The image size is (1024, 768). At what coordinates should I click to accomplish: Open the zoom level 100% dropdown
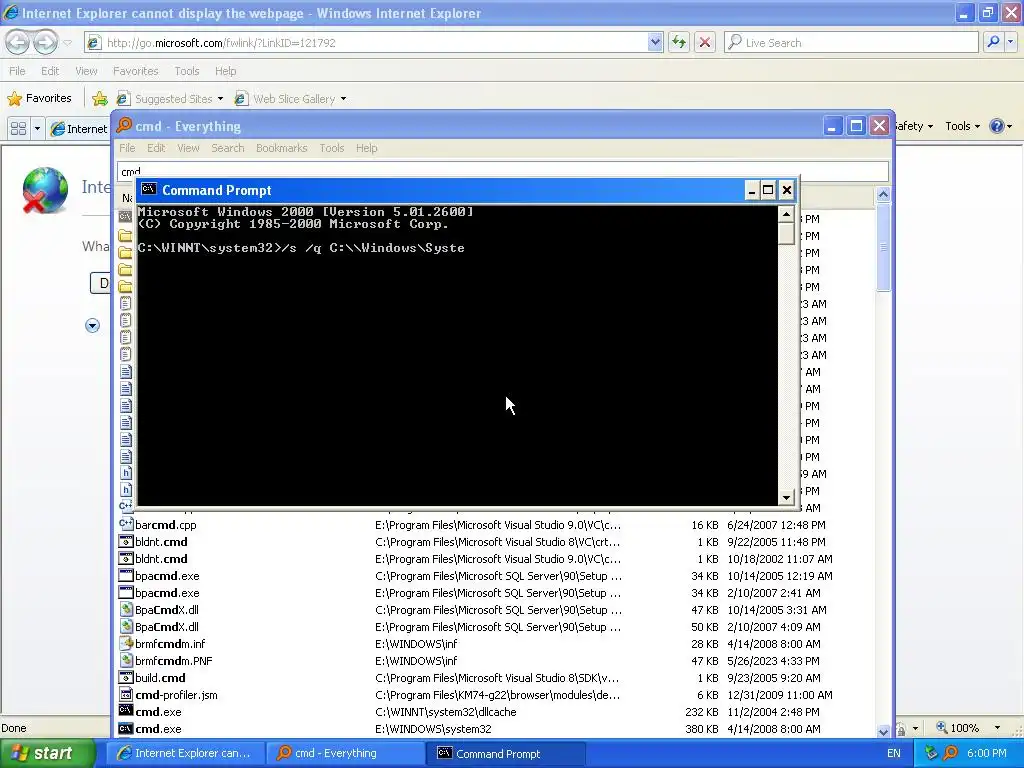997,728
